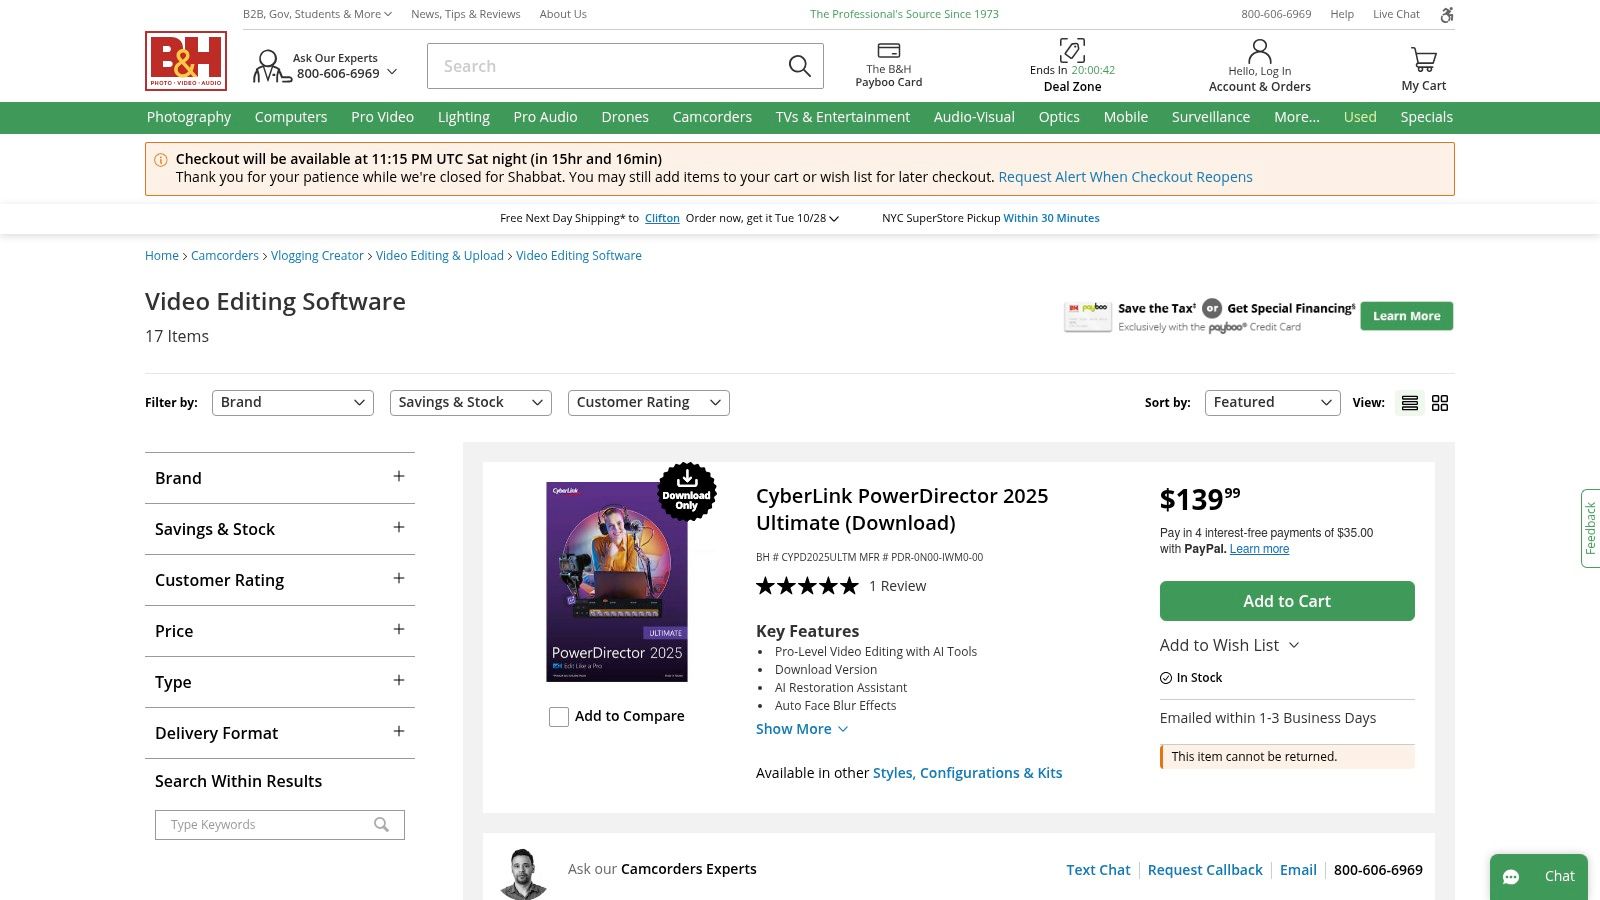
Task: Click the Payboo Card icon
Action: pyautogui.click(x=889, y=51)
